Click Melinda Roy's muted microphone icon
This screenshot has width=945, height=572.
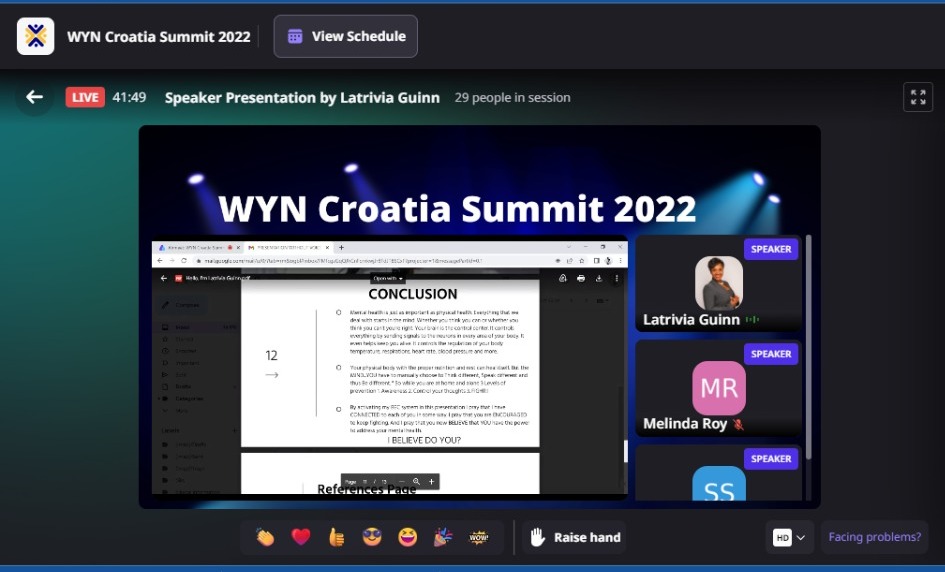738,424
